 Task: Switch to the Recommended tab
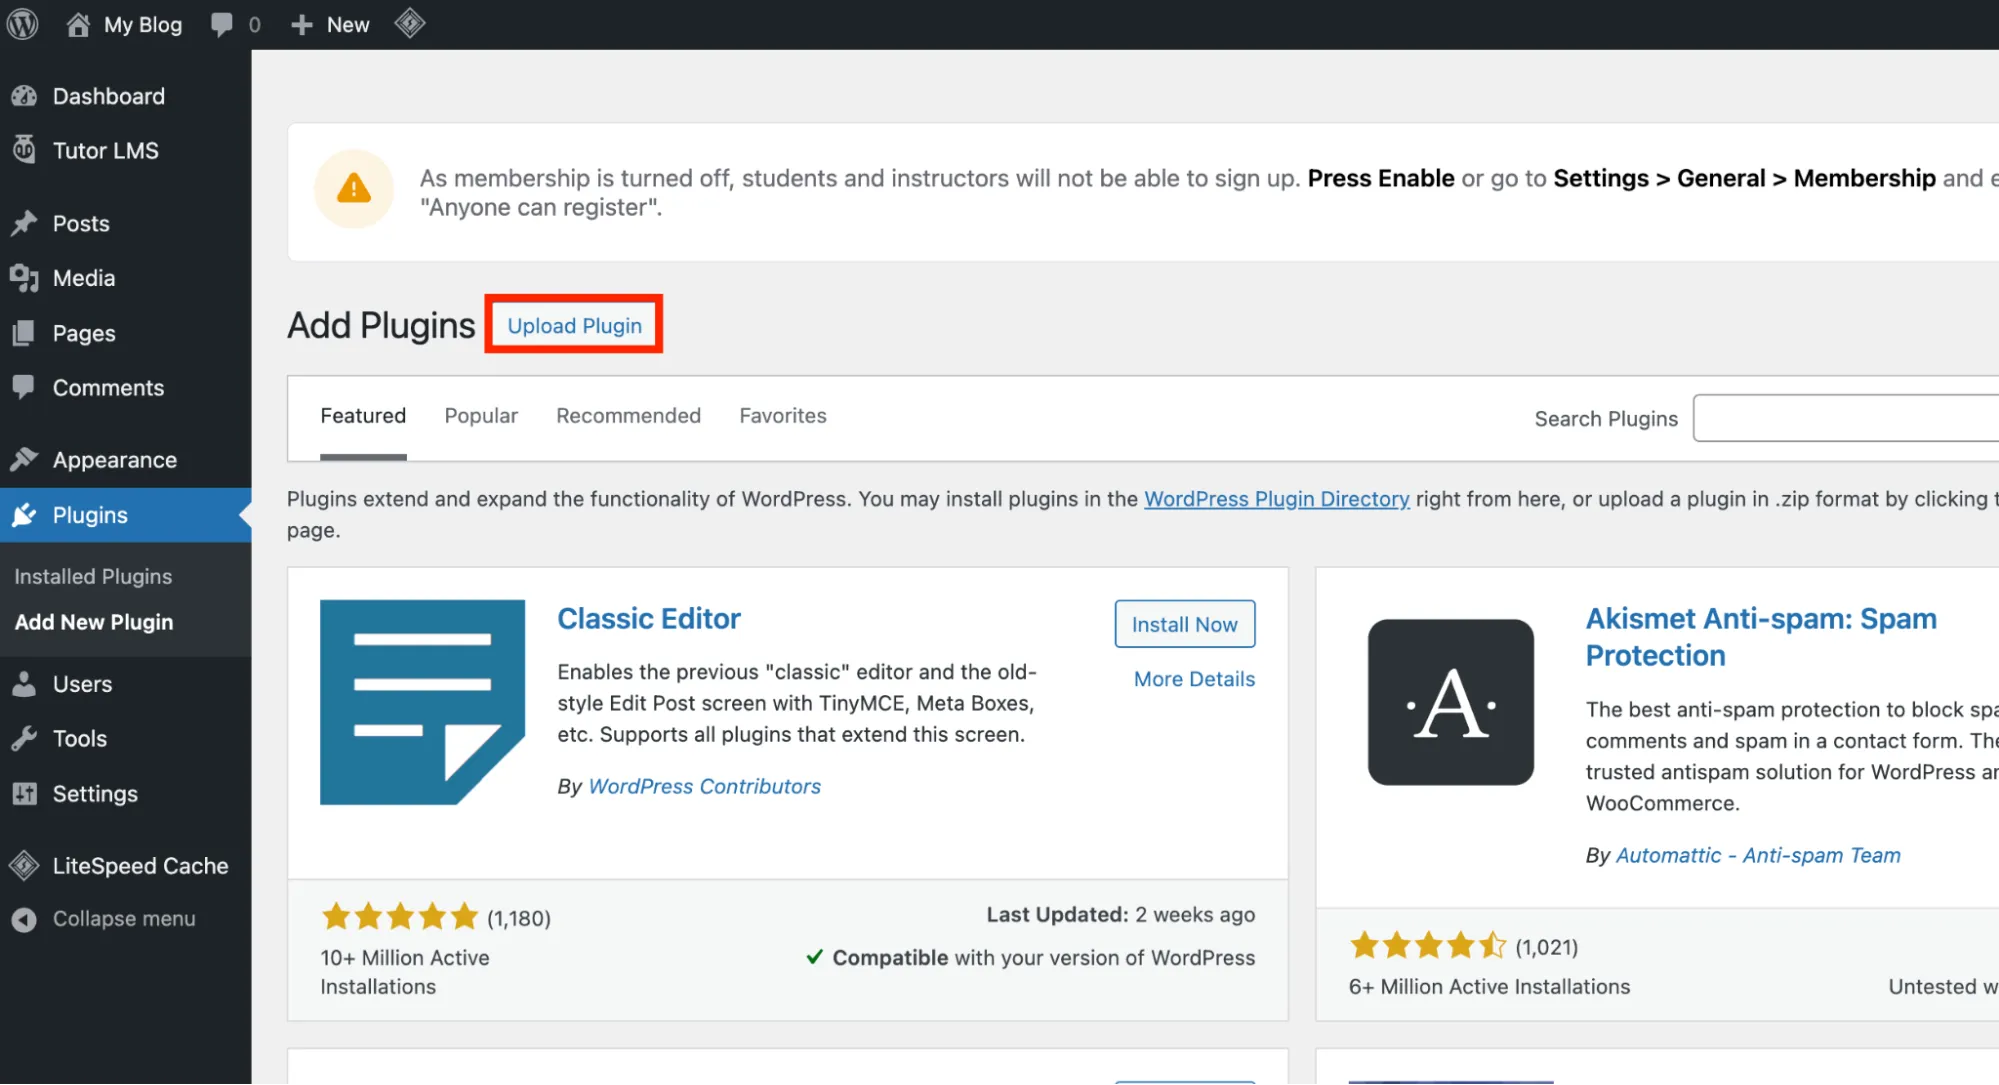628,416
